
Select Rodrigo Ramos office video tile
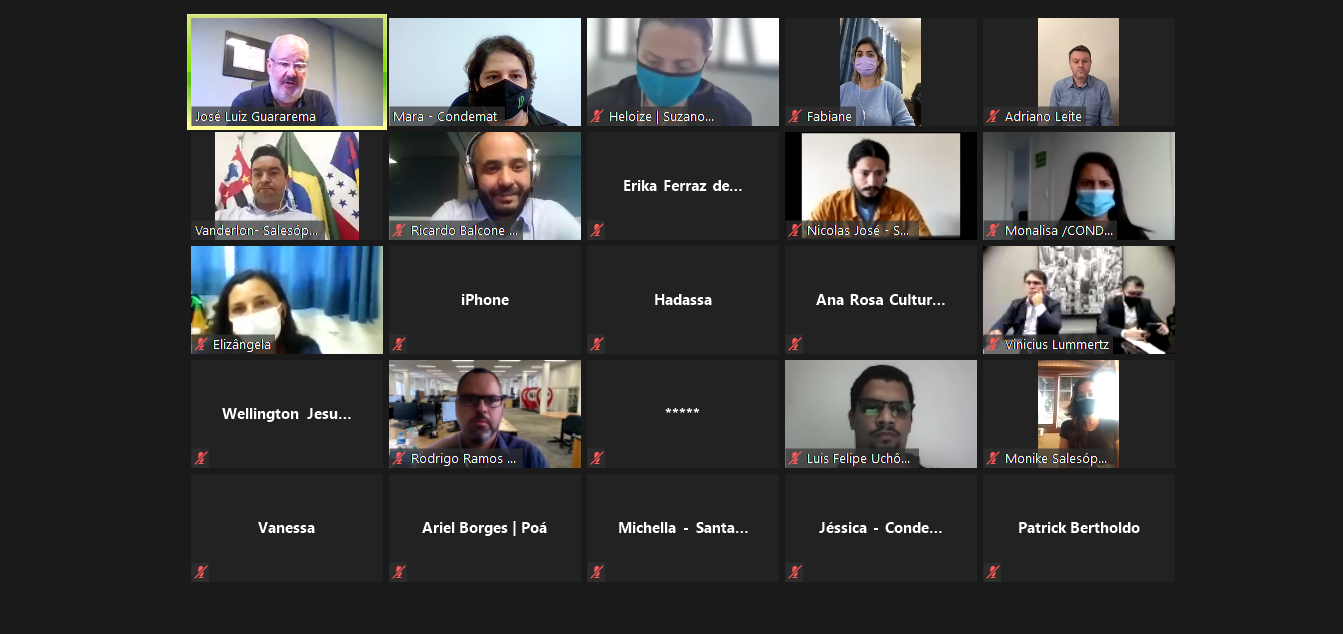tap(485, 414)
